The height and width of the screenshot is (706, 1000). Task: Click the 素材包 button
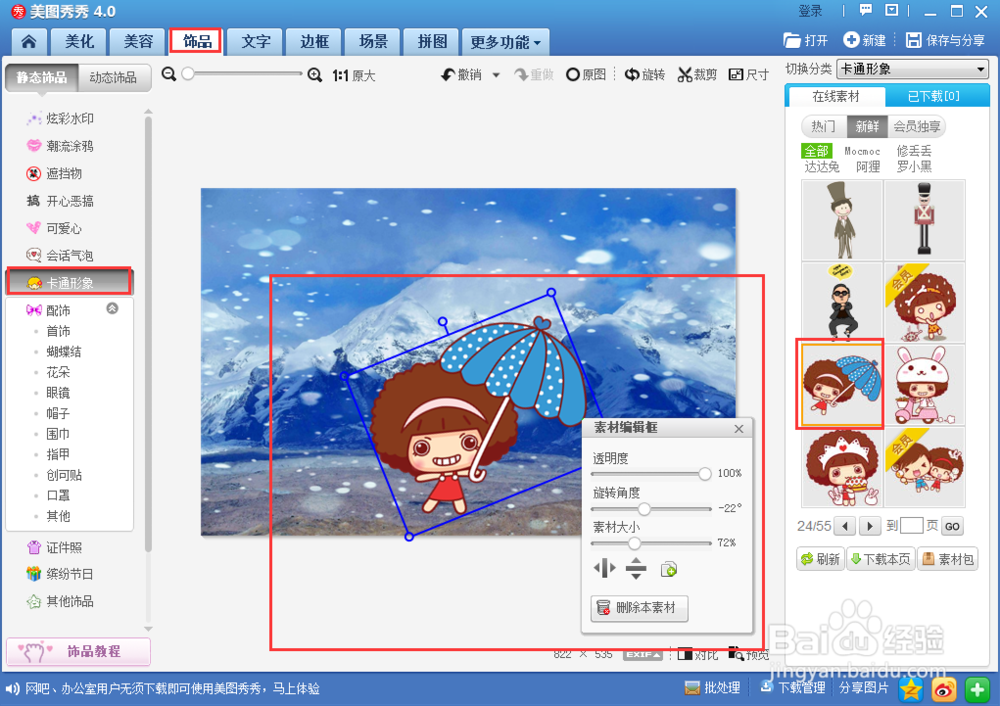(x=948, y=559)
